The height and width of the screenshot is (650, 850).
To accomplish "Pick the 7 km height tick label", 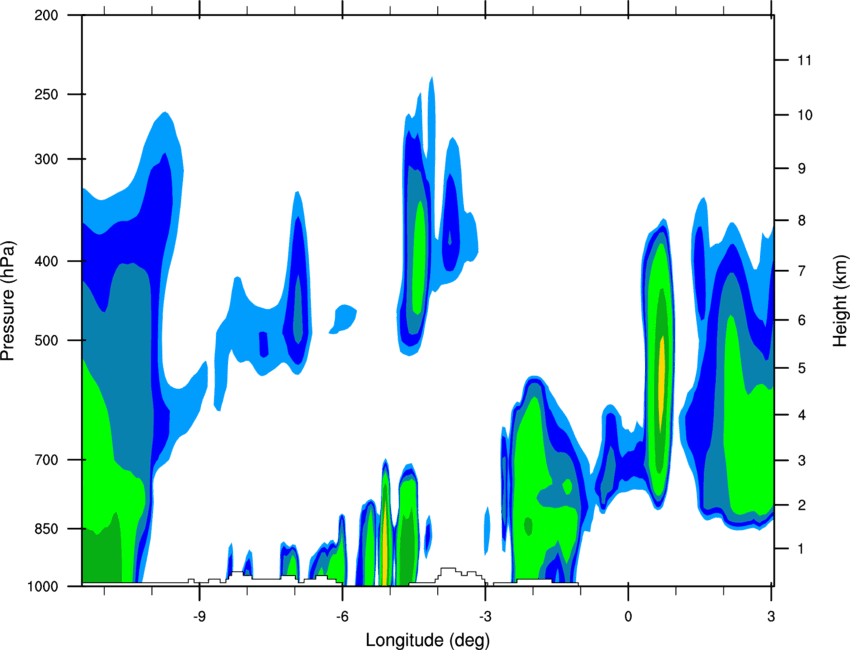I will 801,271.
